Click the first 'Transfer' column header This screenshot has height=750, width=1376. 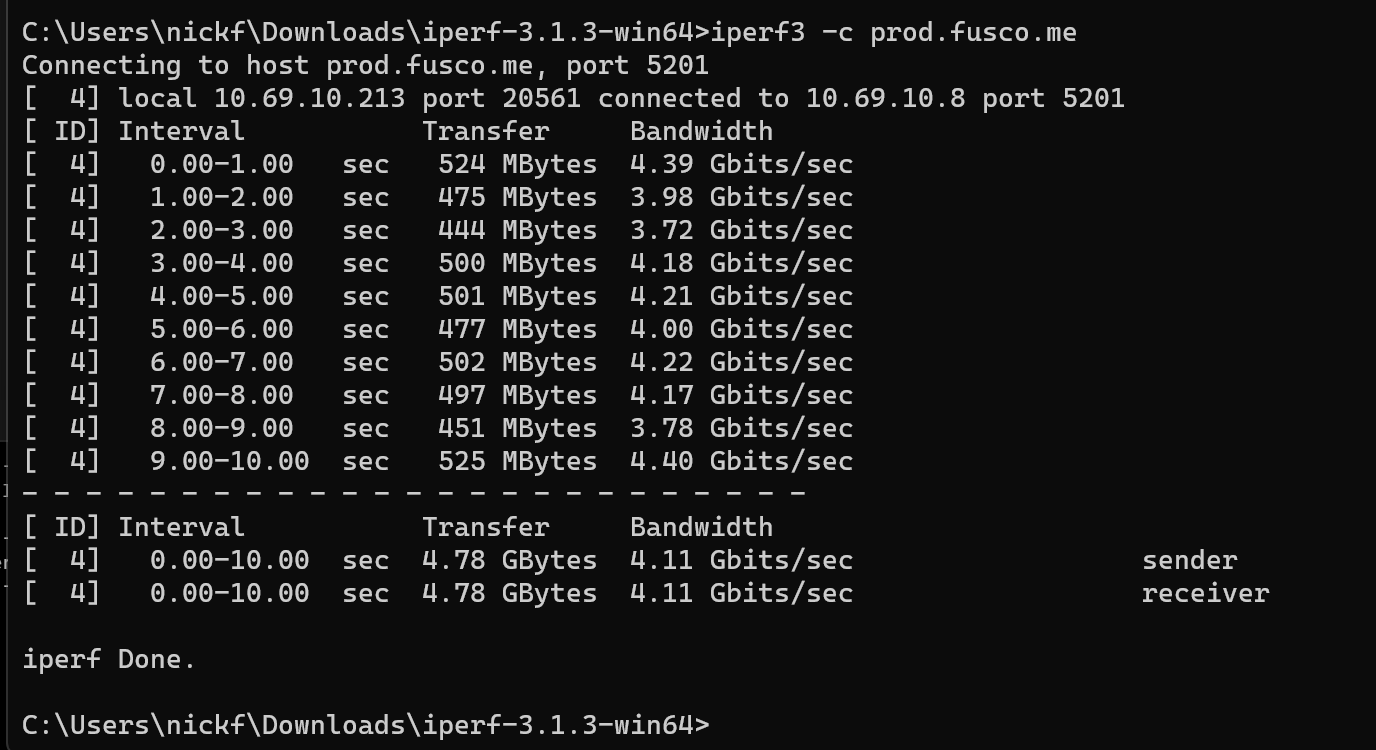(x=485, y=132)
